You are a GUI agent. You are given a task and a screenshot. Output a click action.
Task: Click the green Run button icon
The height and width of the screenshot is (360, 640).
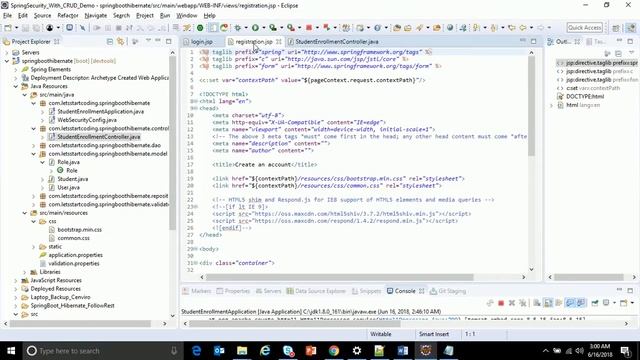tap(255, 28)
